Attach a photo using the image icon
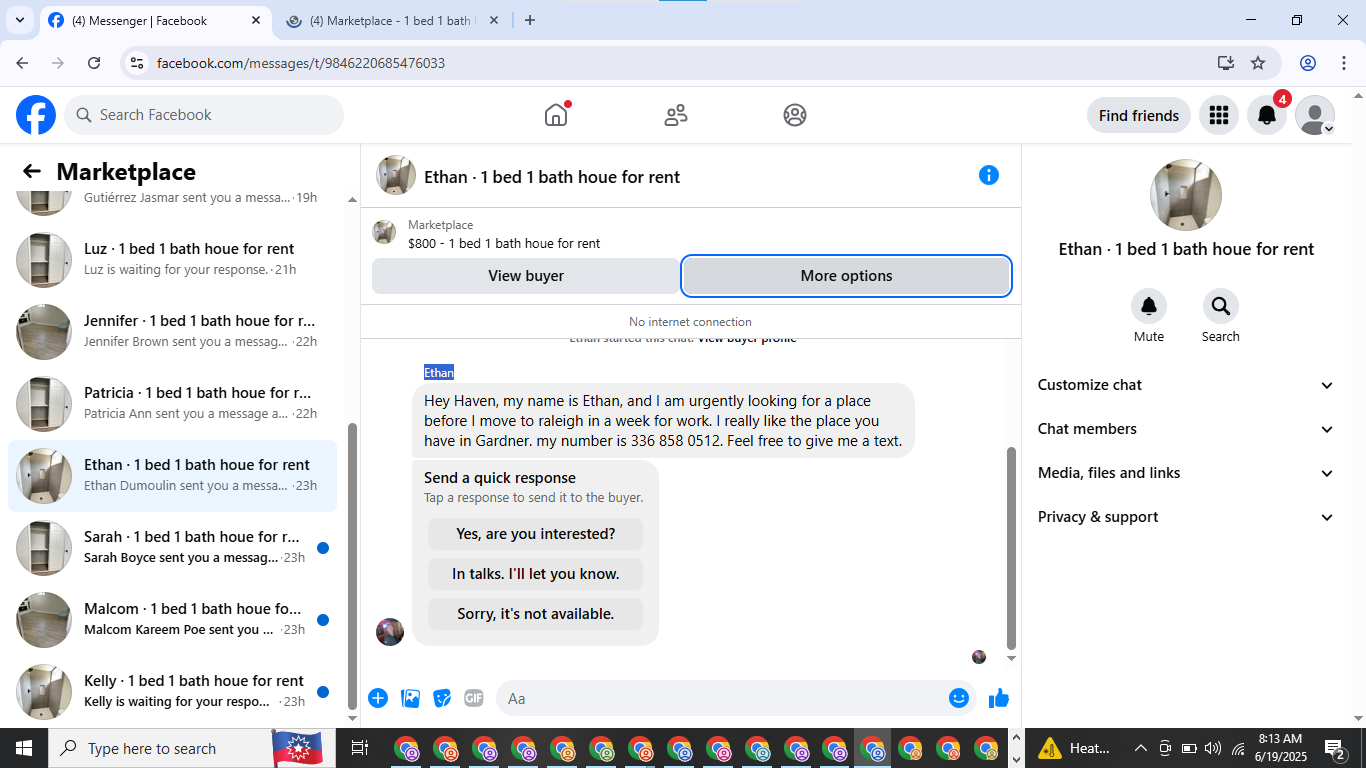This screenshot has height=768, width=1366. (x=410, y=698)
